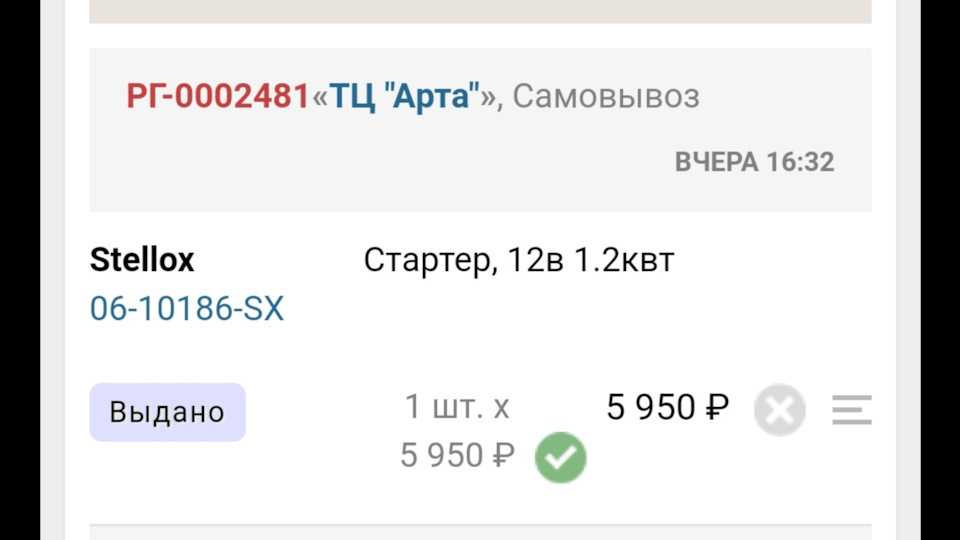960x540 pixels.
Task: Click the ВЧЕРА 16:32 timestamp
Action: click(x=754, y=162)
